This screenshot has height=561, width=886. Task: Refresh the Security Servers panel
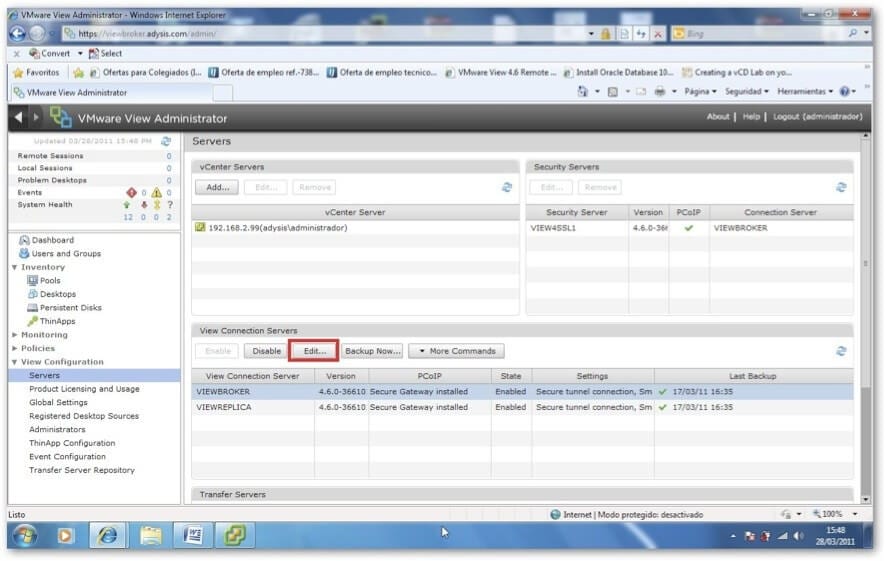point(841,187)
